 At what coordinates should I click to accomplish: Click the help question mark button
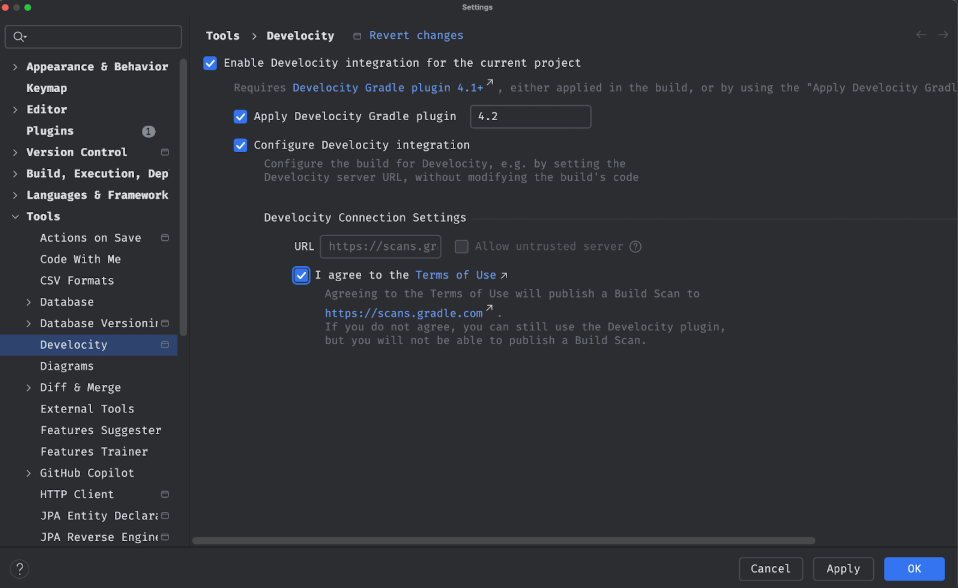[19, 569]
